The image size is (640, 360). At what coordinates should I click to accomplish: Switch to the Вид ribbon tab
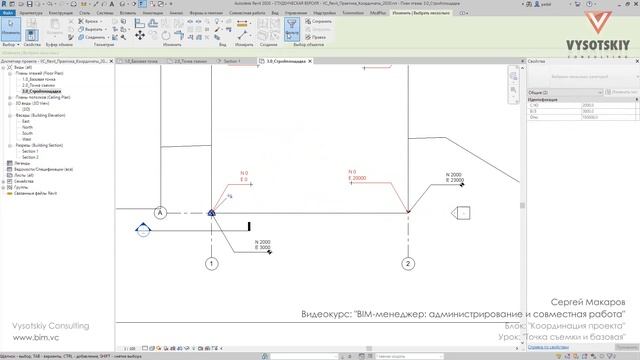pyautogui.click(x=275, y=13)
